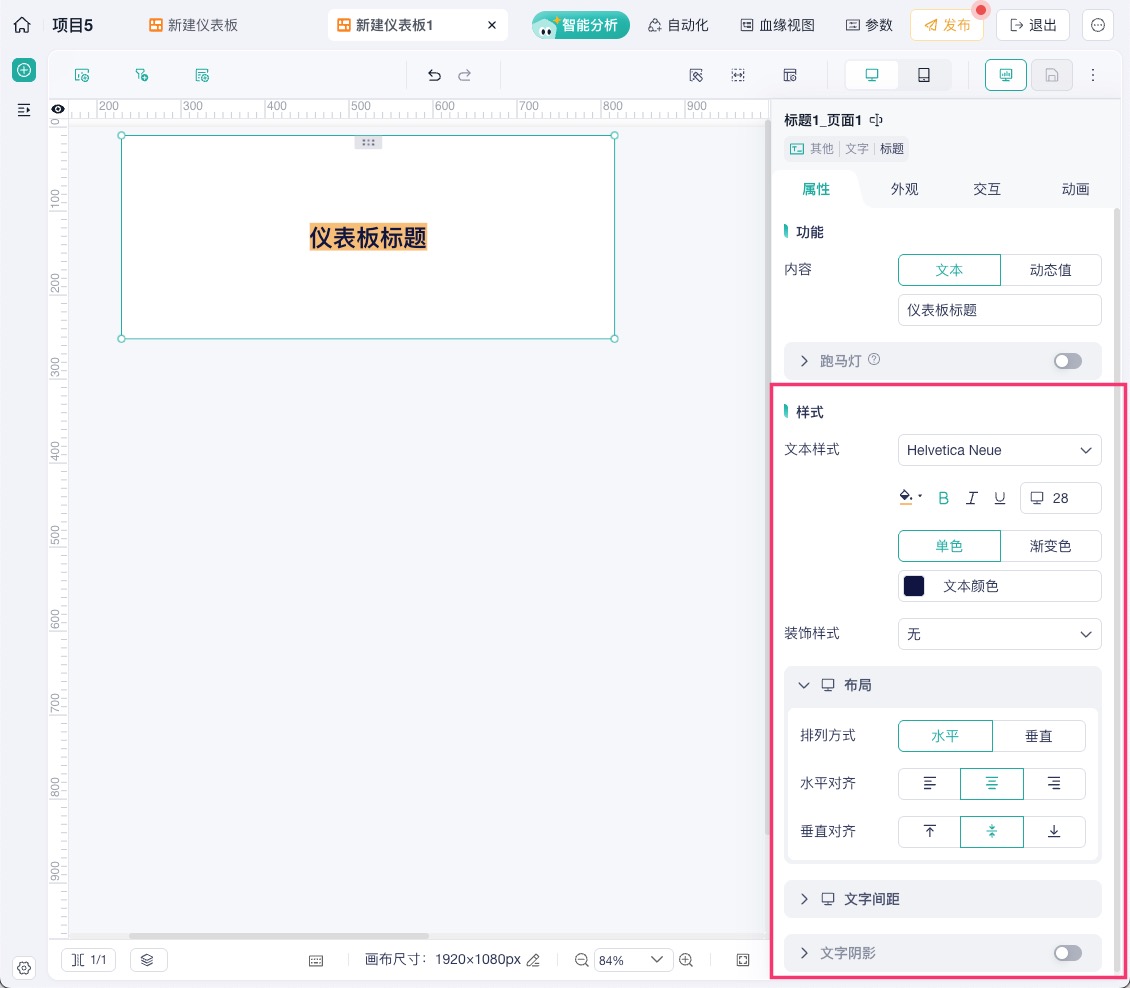Click the zoom out magnifier
This screenshot has height=988, width=1130.
tap(581, 960)
